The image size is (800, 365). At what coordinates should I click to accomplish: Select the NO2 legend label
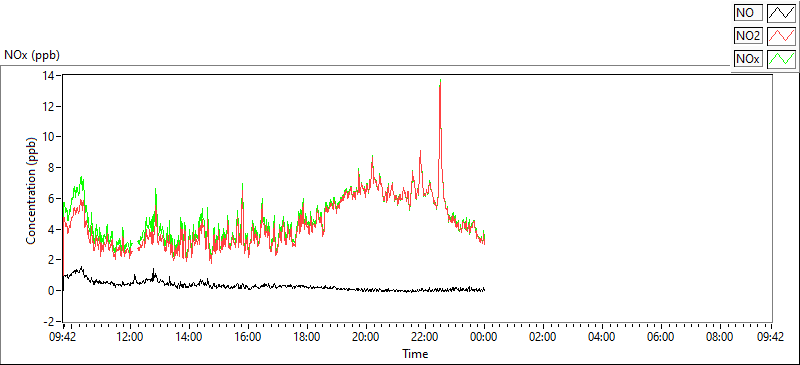748,36
